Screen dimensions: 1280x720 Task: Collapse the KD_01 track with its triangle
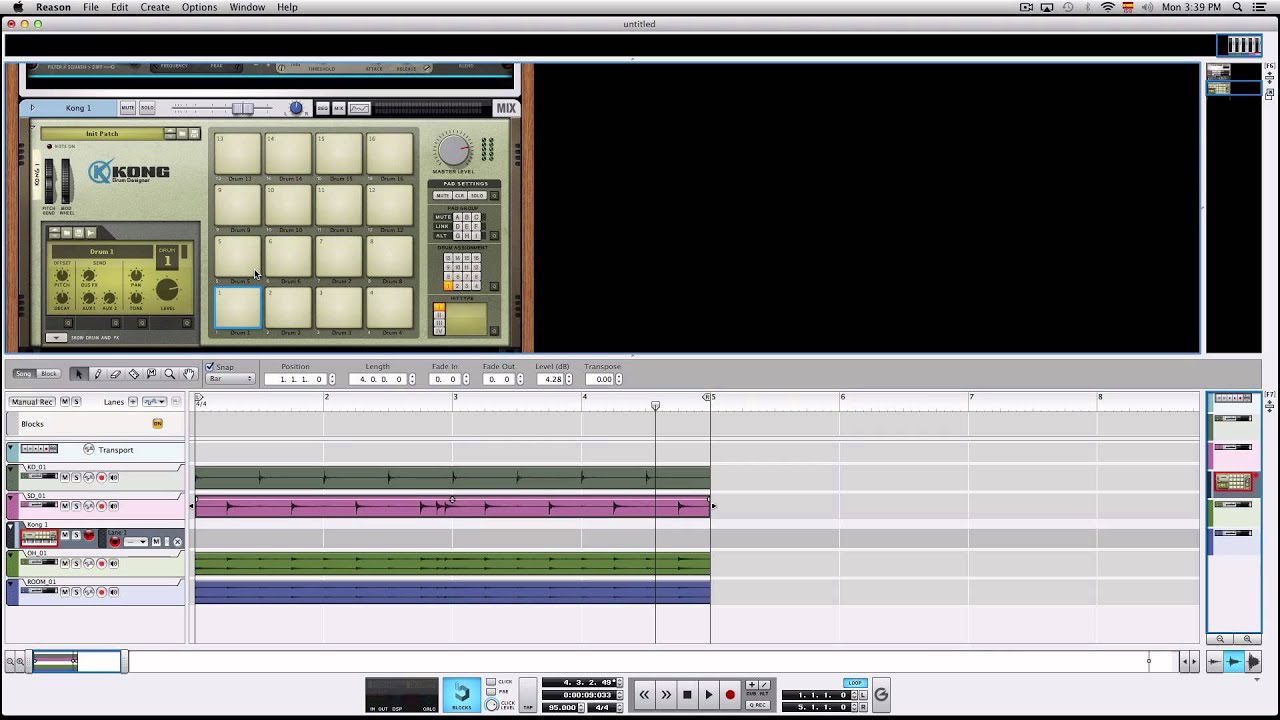click(10, 468)
